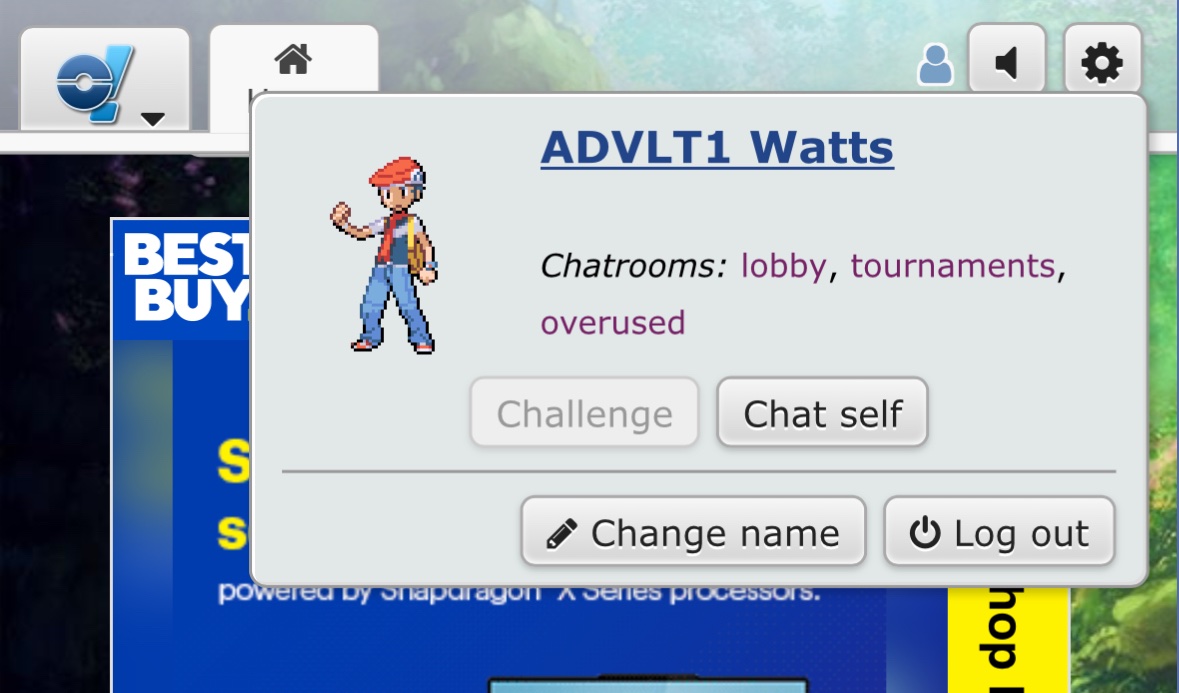The height and width of the screenshot is (693, 1179).
Task: Go to the tournaments chatroom
Action: coord(953,266)
